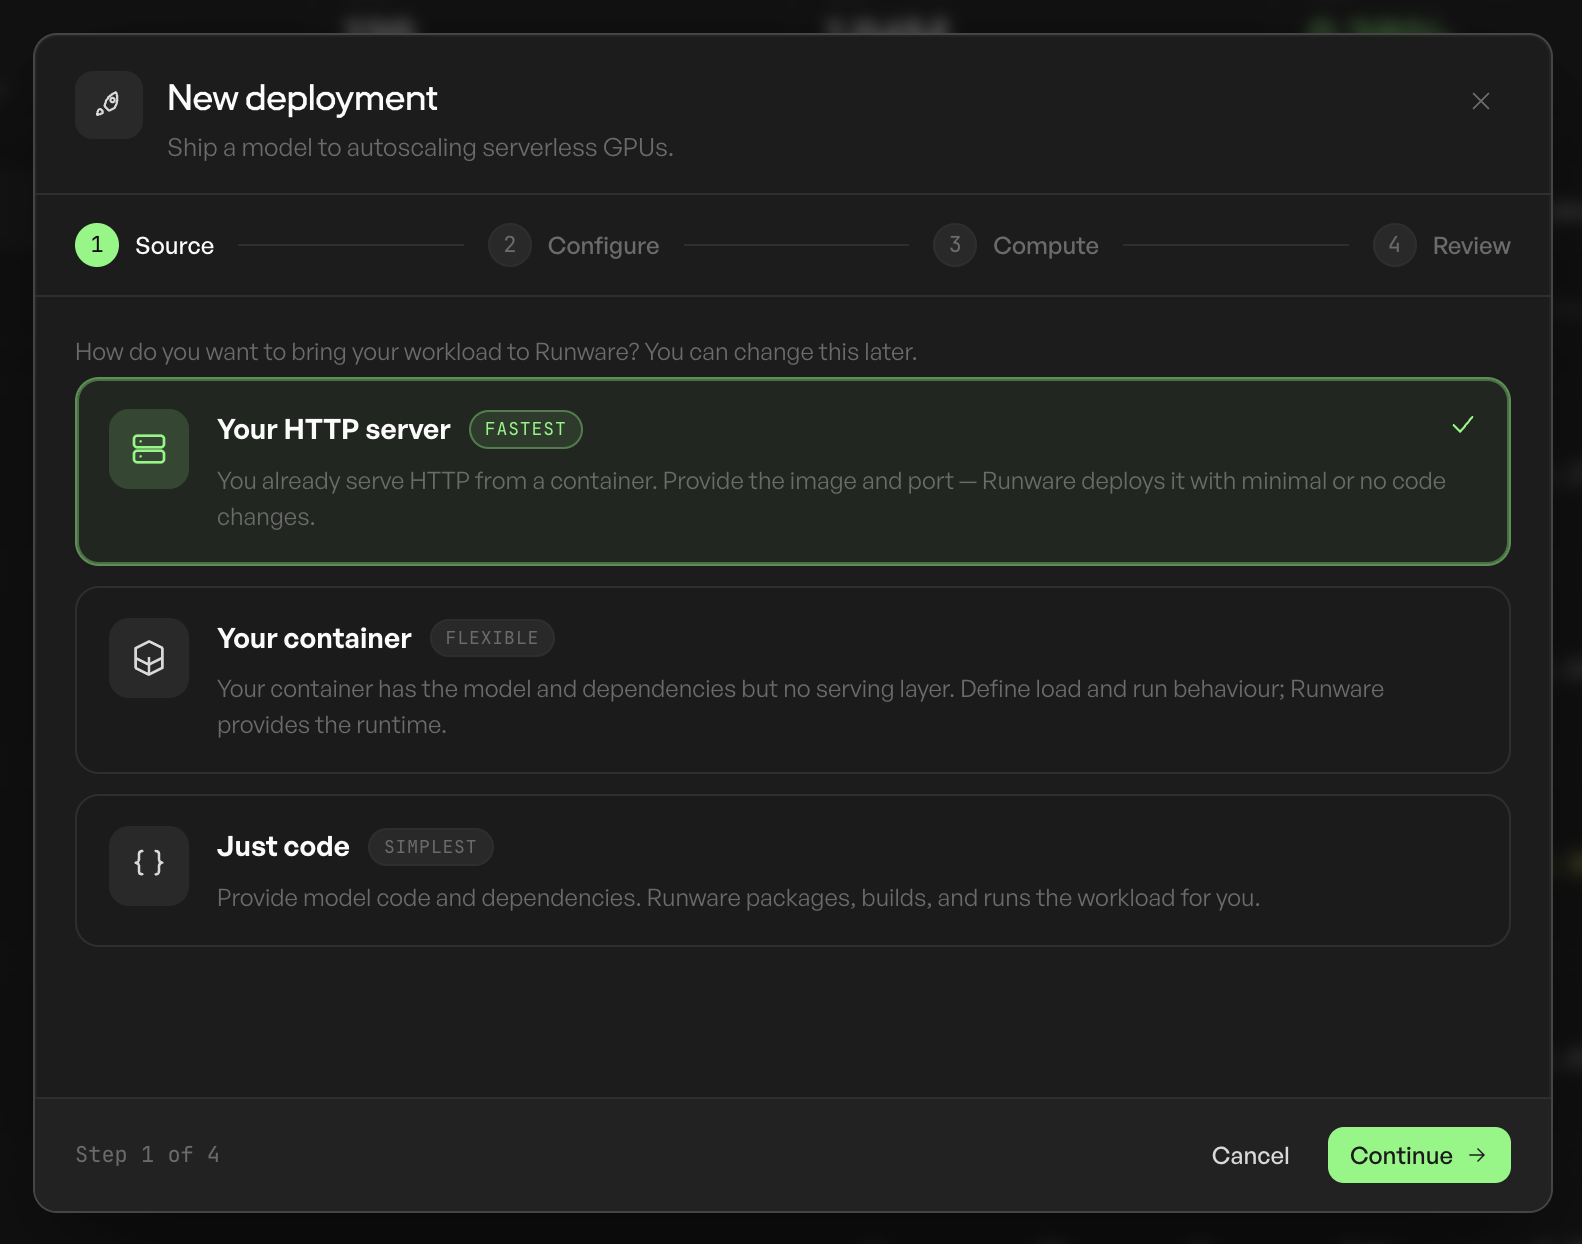Click the step 1 number circle
This screenshot has width=1582, height=1244.
pyautogui.click(x=97, y=245)
